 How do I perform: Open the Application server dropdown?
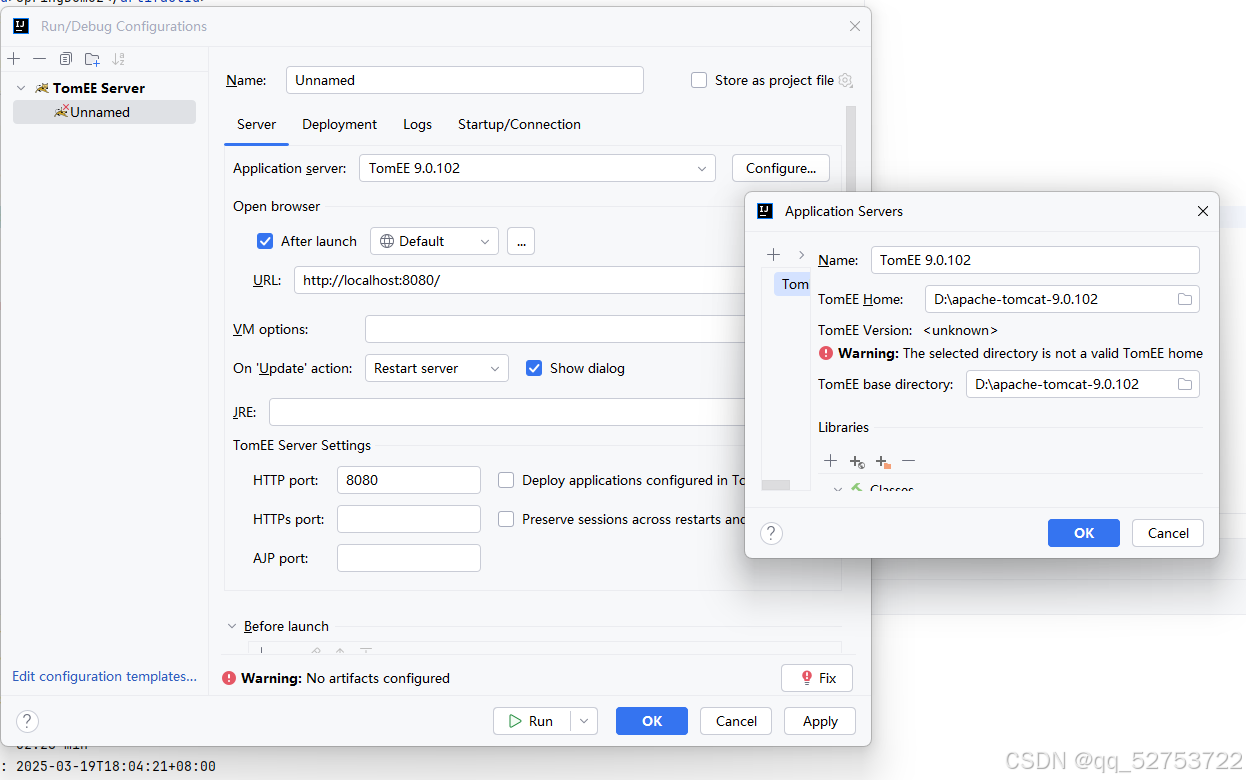click(x=701, y=168)
